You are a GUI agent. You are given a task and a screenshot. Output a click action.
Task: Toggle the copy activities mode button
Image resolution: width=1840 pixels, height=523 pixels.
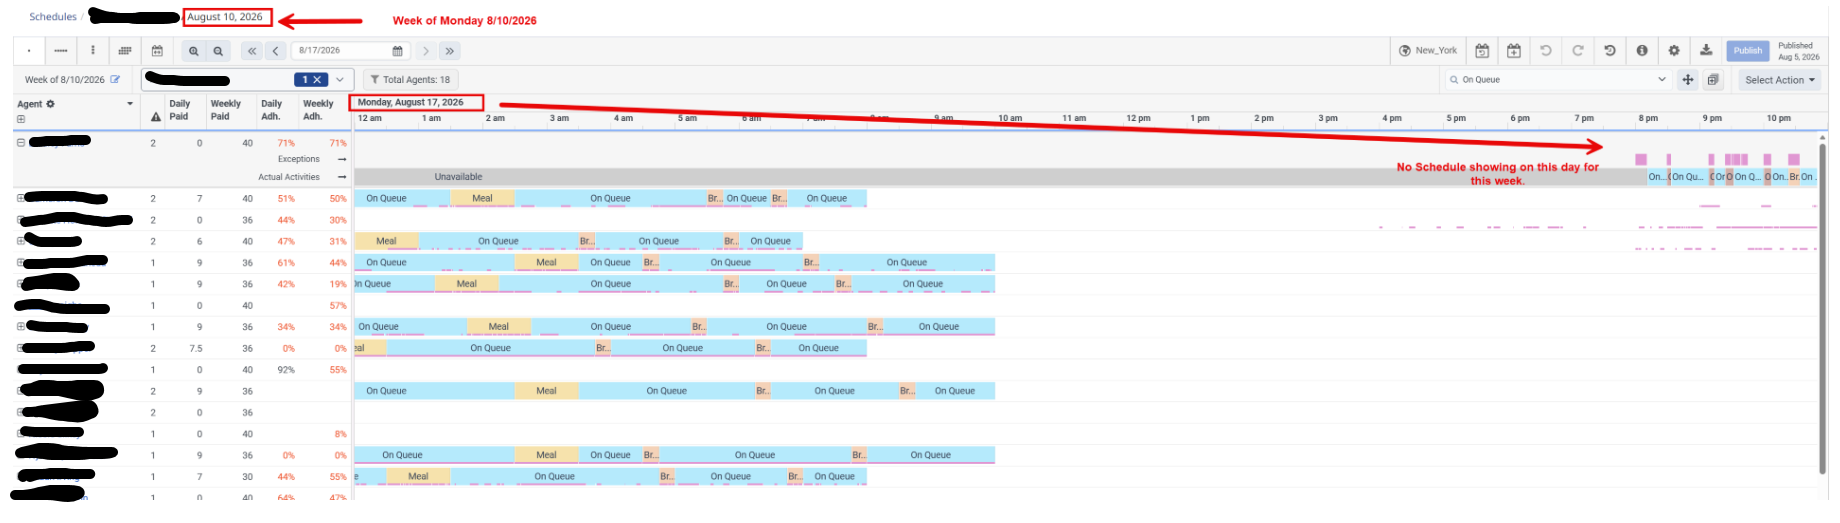(1713, 80)
